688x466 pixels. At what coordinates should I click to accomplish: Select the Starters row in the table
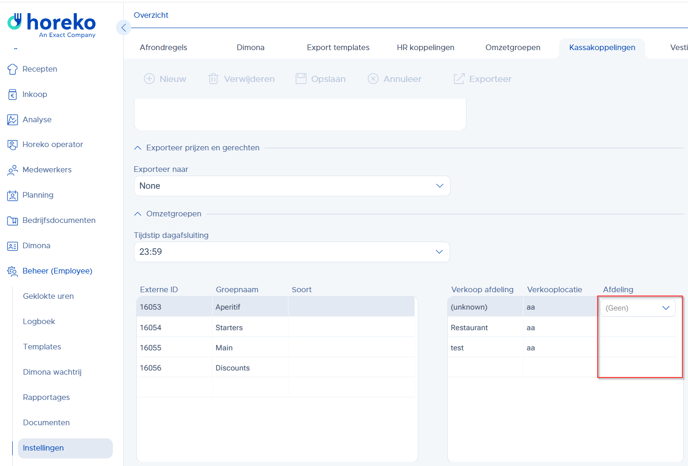click(275, 328)
